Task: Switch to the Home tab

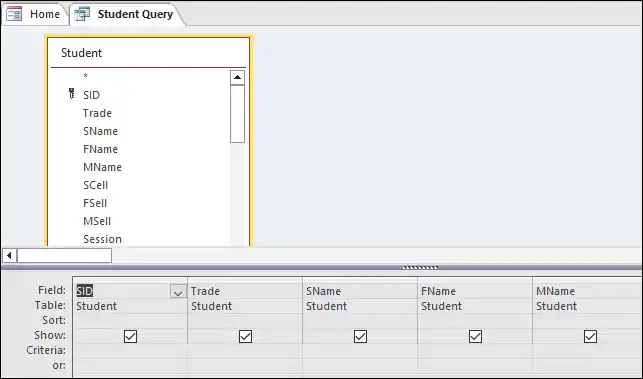Action: (x=34, y=14)
